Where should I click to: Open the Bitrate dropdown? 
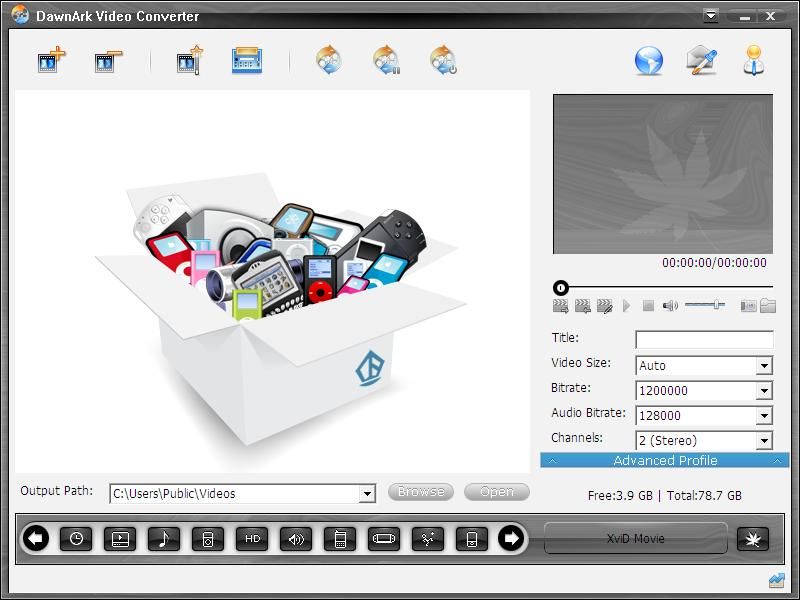point(764,391)
